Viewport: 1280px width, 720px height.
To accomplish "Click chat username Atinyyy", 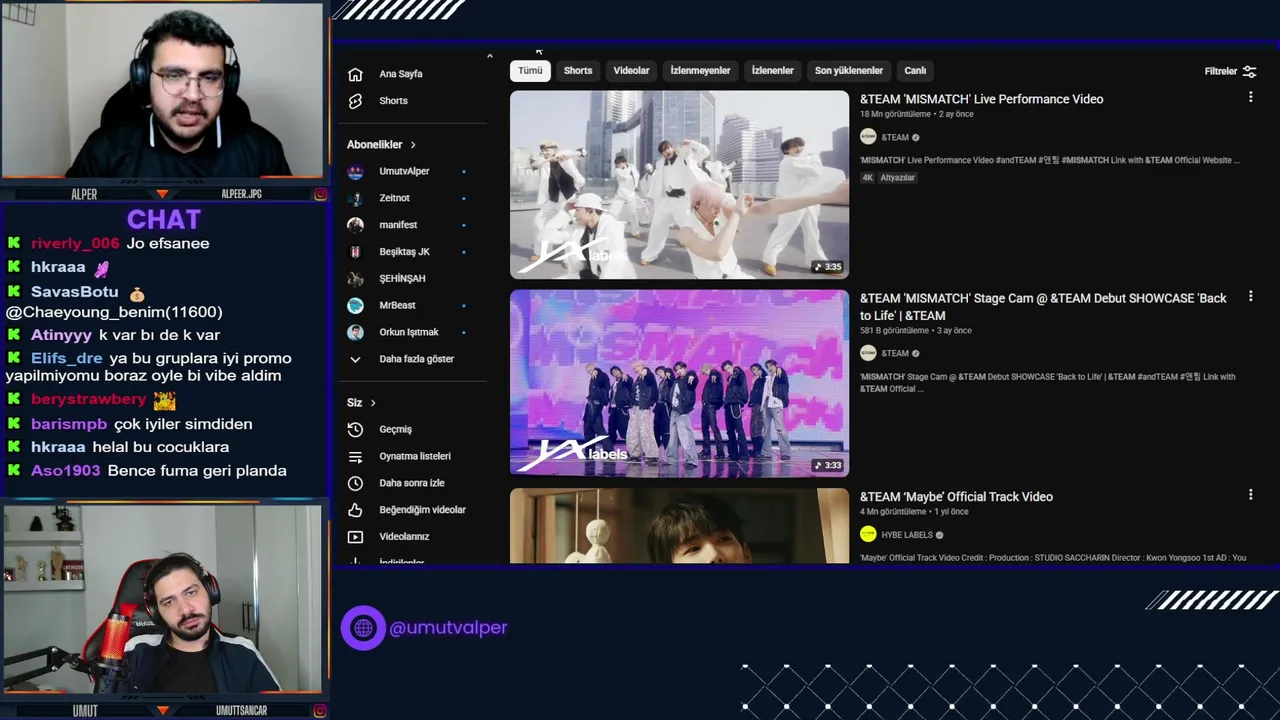I will [x=61, y=335].
